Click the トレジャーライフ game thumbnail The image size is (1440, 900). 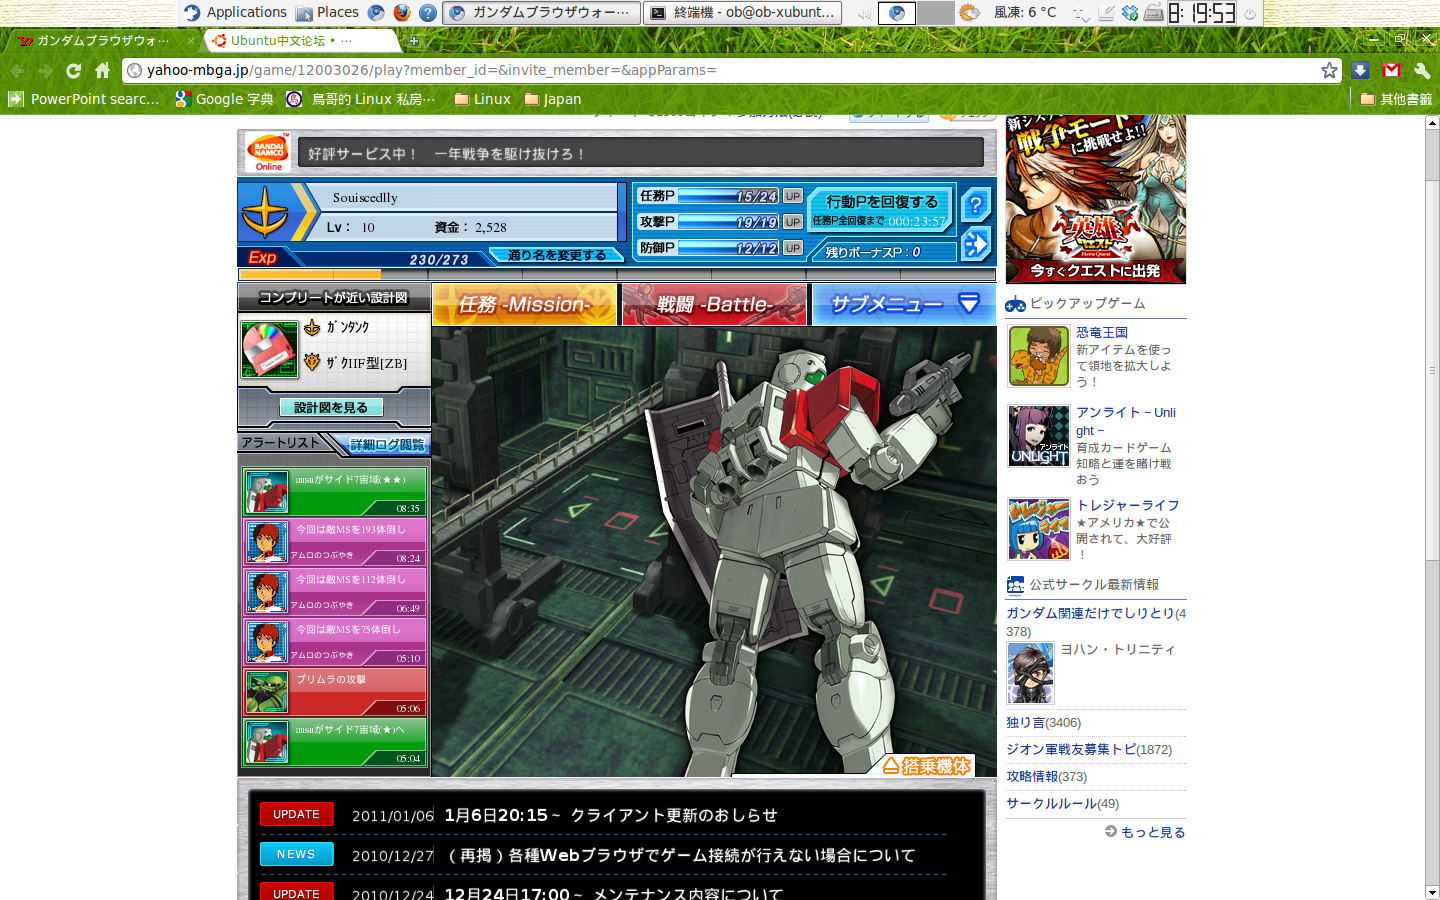point(1039,529)
